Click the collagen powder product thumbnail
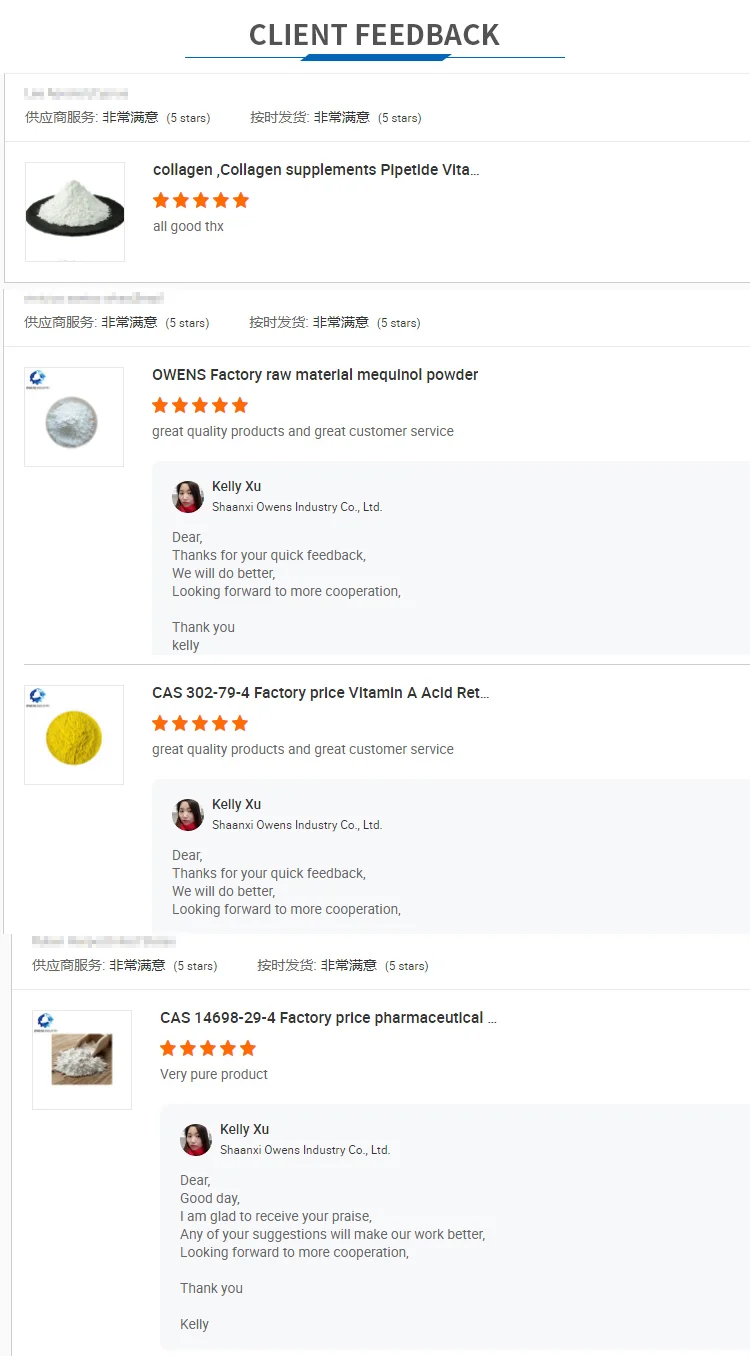 pyautogui.click(x=75, y=212)
